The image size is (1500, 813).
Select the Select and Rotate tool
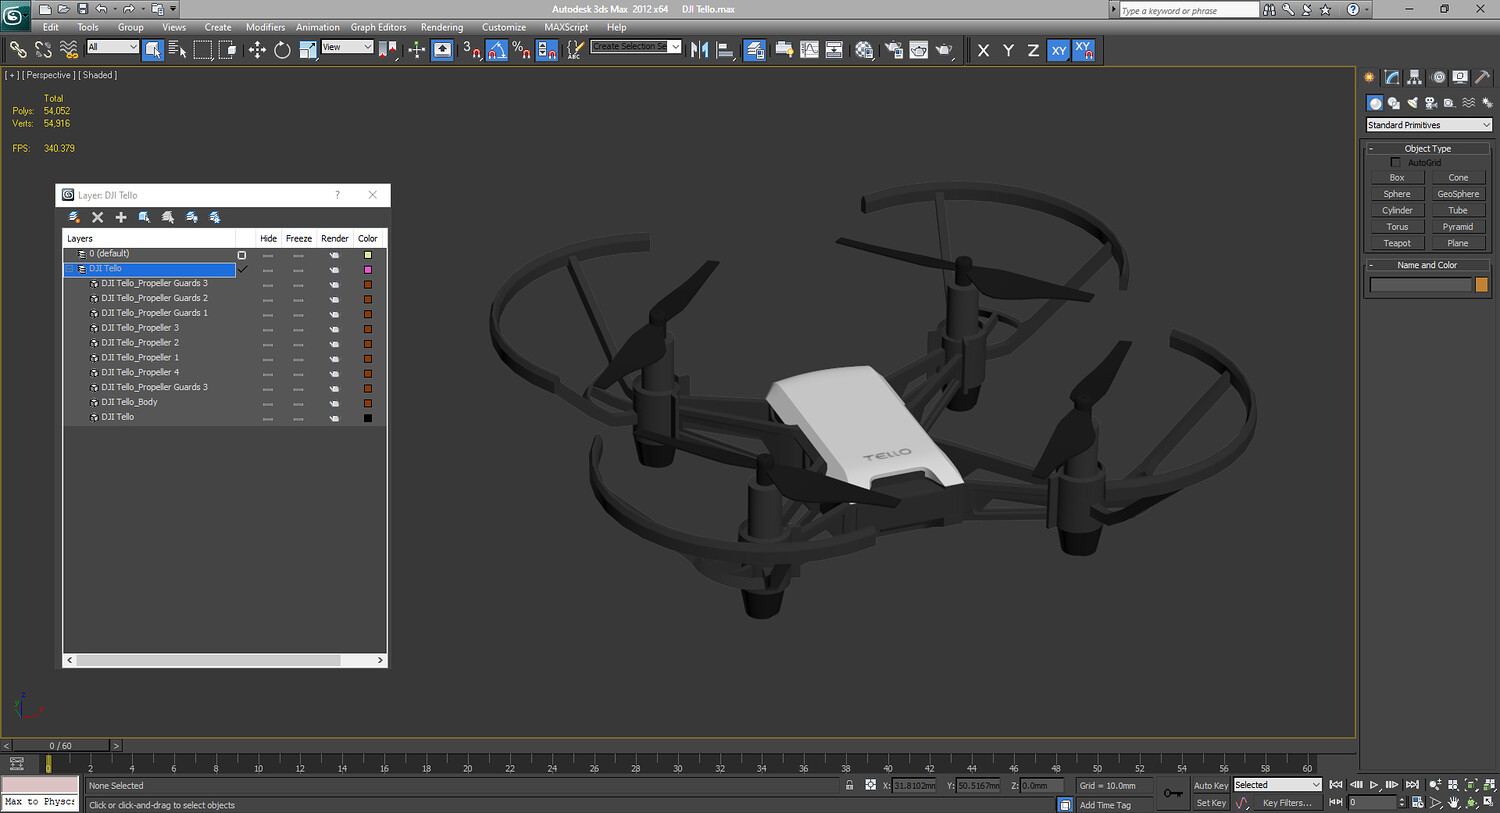(x=282, y=49)
